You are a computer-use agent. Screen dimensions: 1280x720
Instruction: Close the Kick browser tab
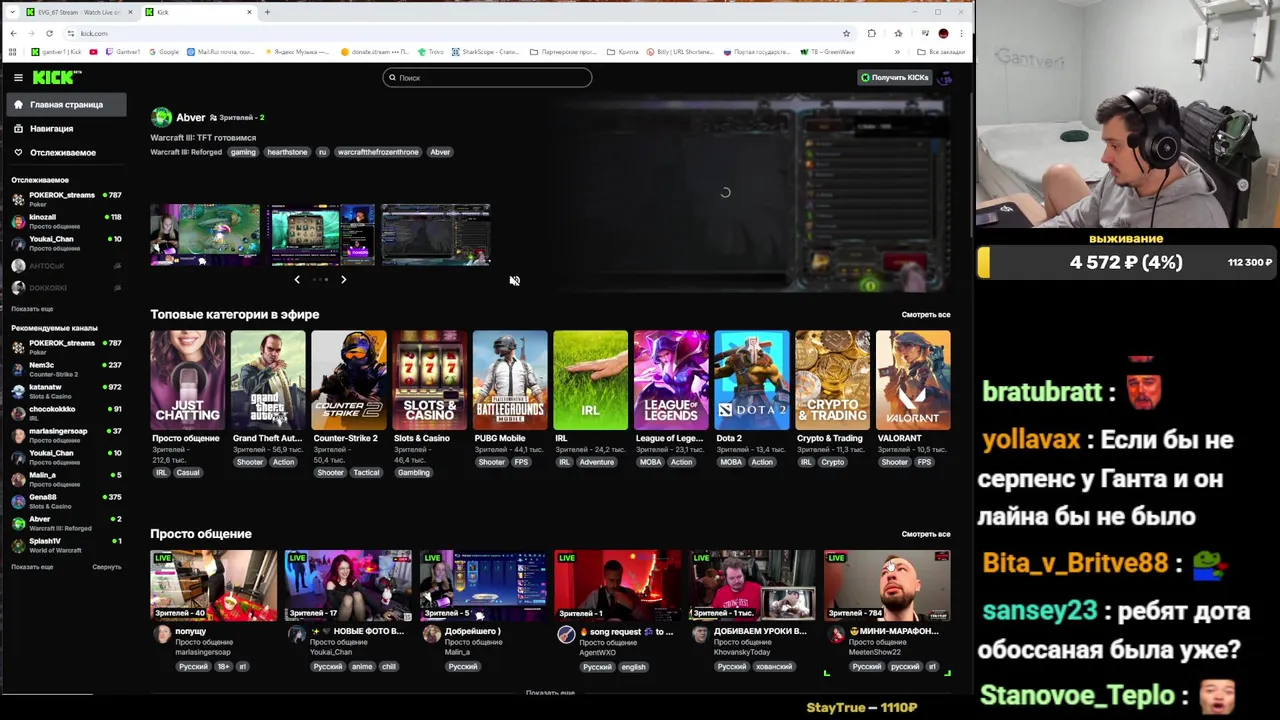tap(249, 12)
